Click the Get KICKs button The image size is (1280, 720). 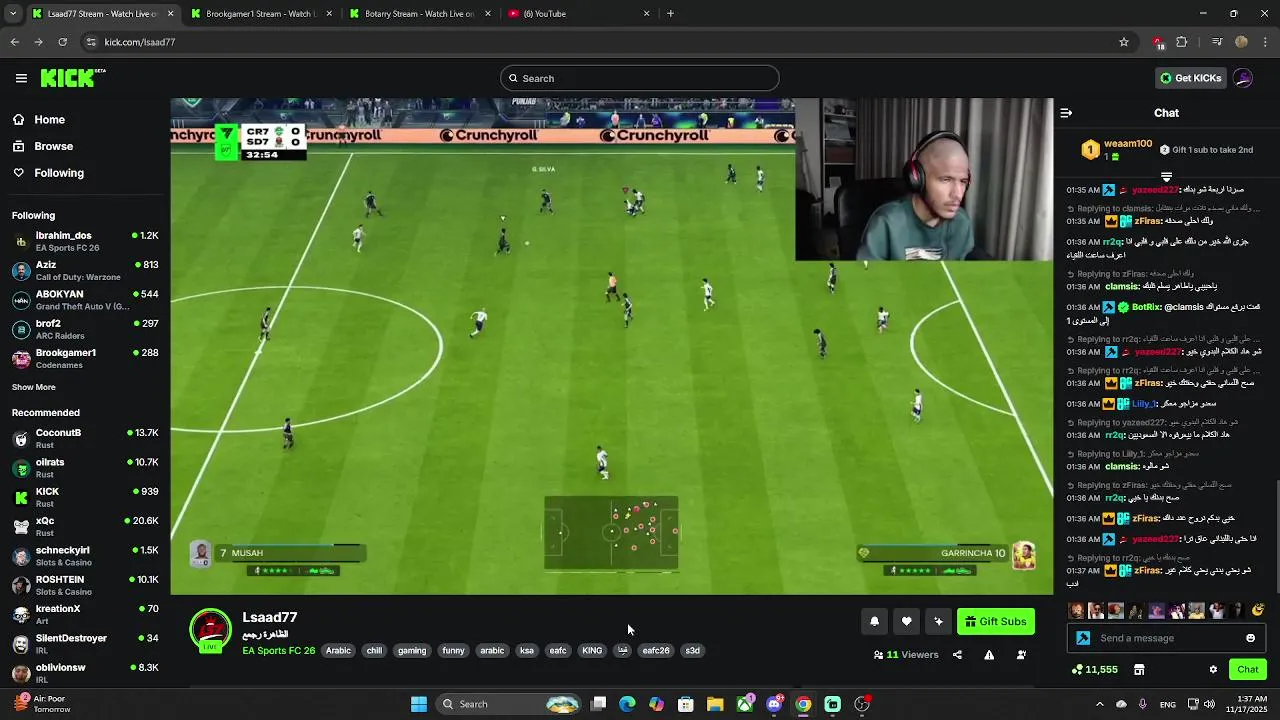point(1190,78)
